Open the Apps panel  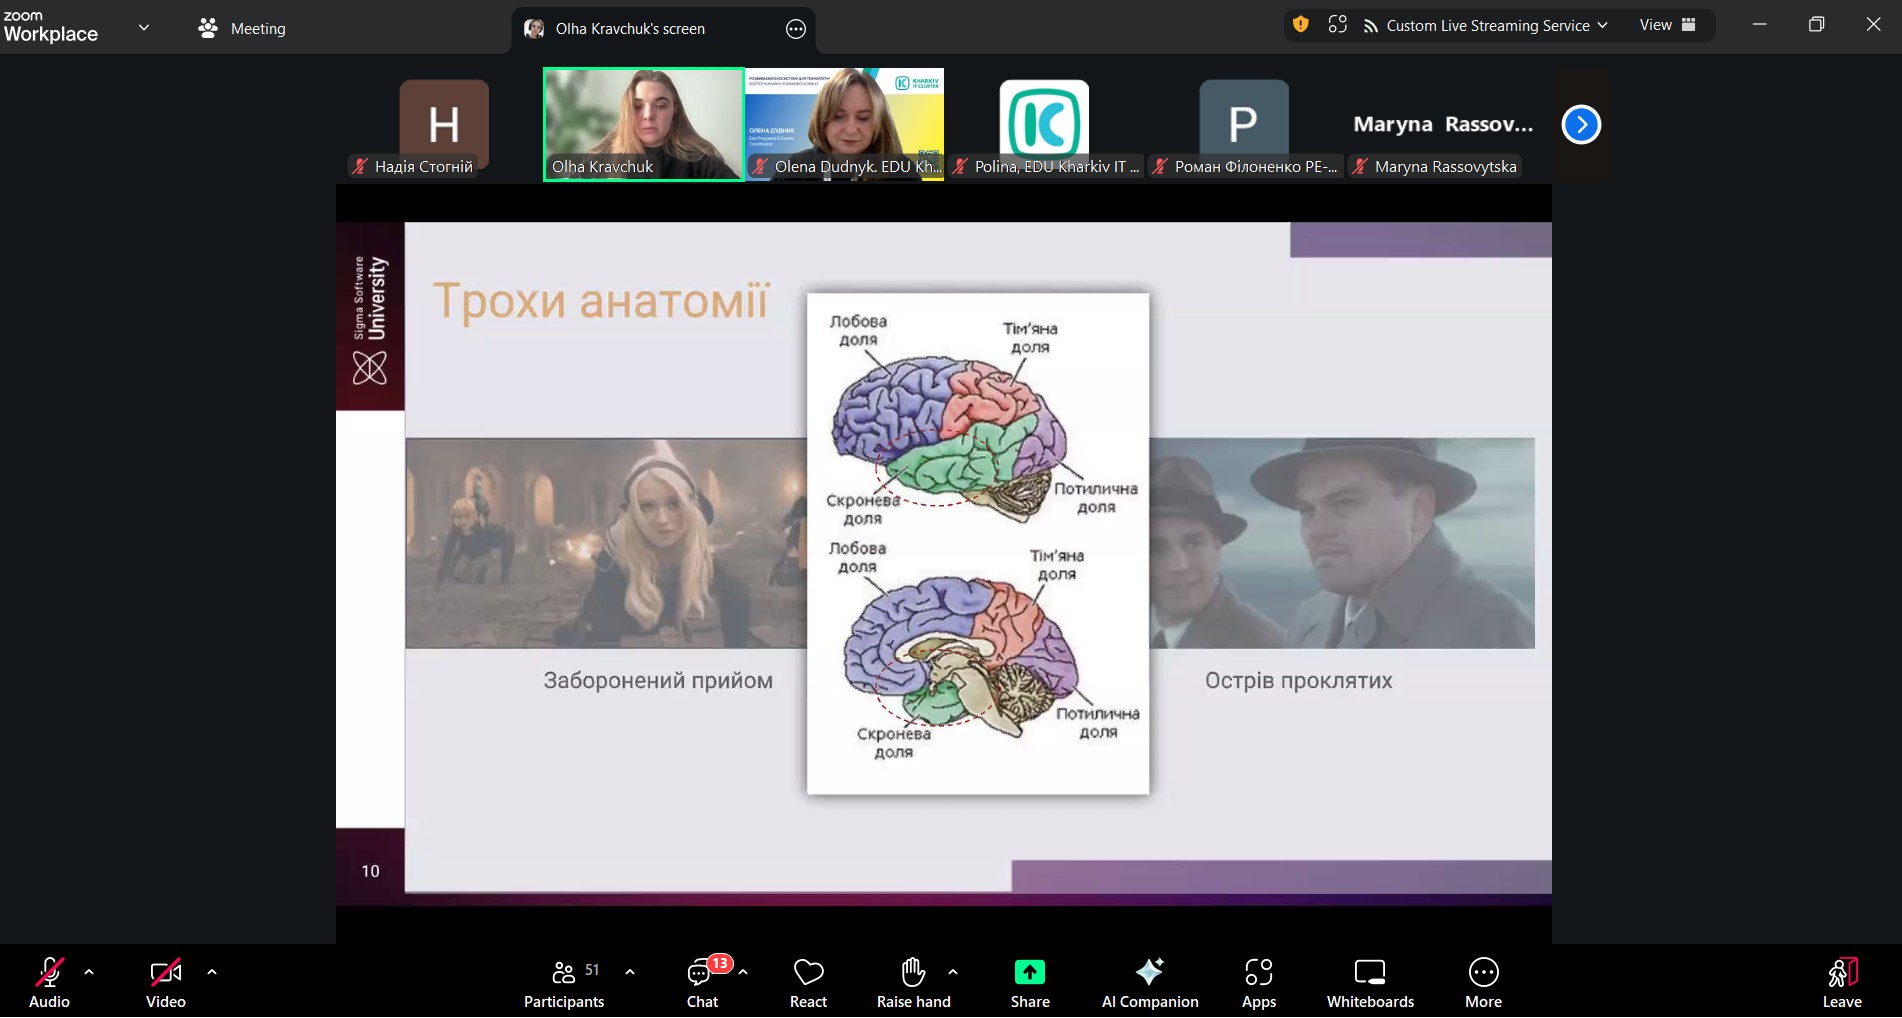click(x=1258, y=983)
